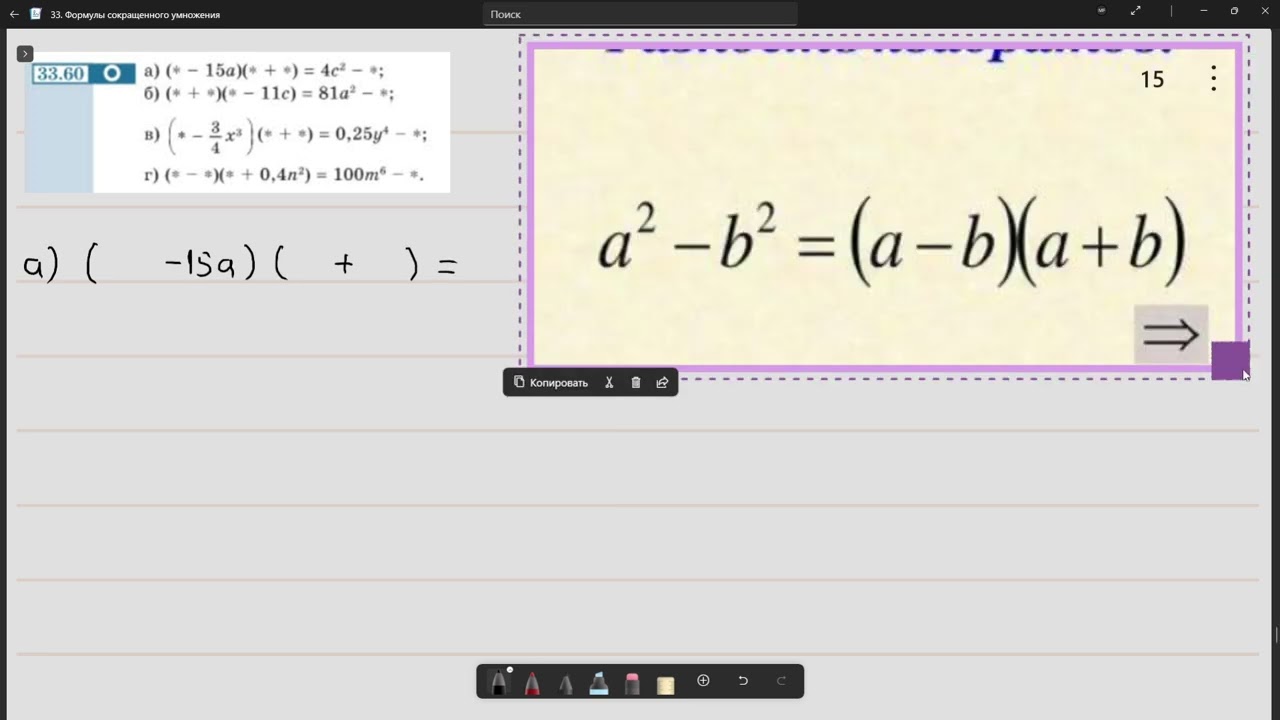Click the plus insert button in toolbar

pos(703,681)
